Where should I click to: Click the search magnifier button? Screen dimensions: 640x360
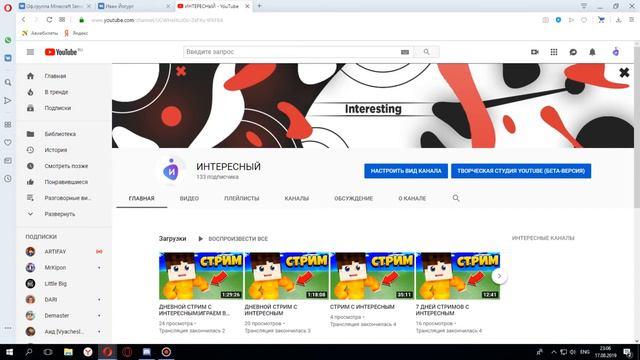coord(427,52)
